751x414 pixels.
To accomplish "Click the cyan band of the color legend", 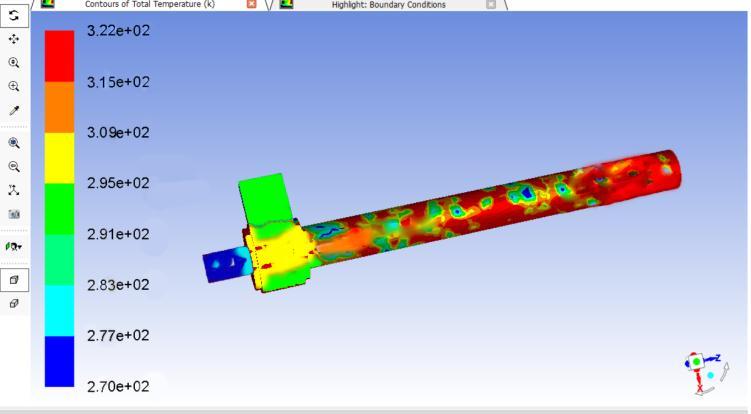I will tap(59, 310).
